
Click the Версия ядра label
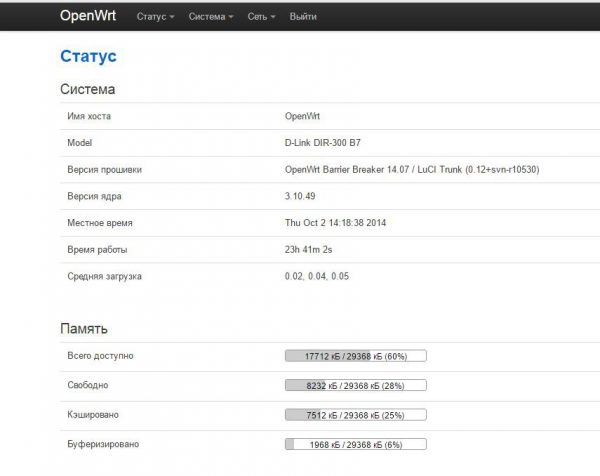point(94,196)
